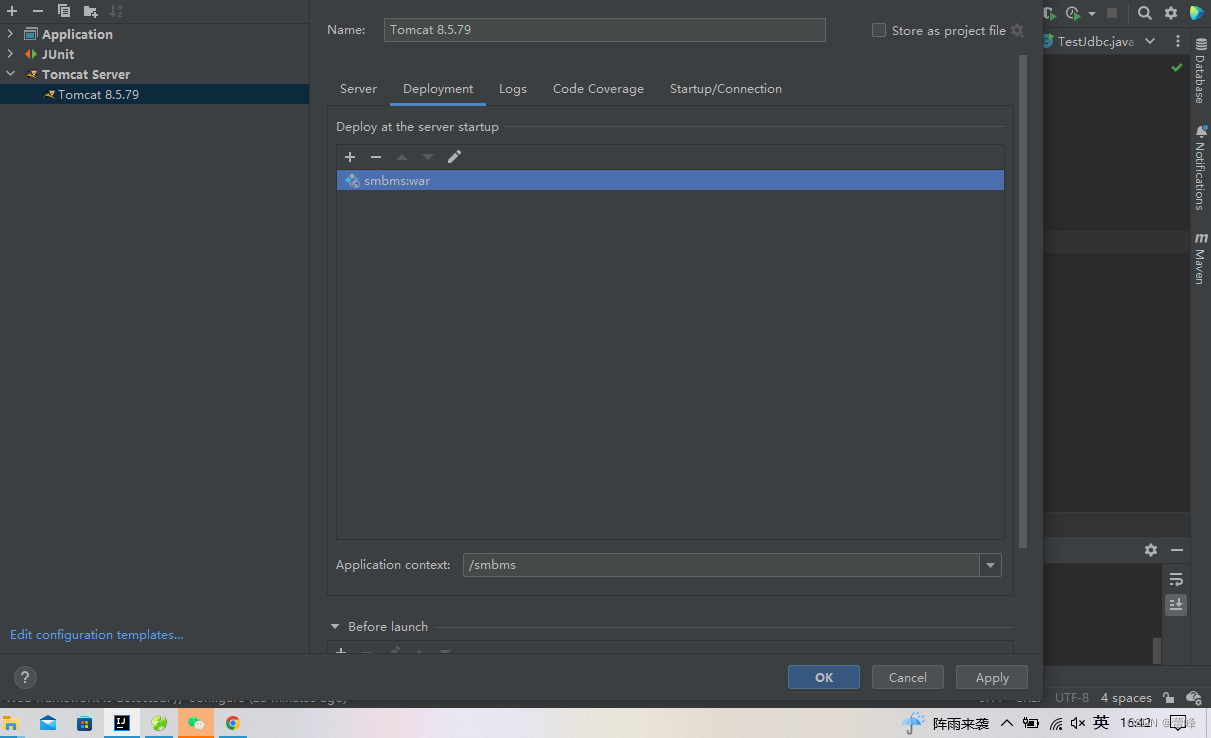Click gear next to Store as project file
This screenshot has width=1211, height=738.
click(x=1017, y=30)
